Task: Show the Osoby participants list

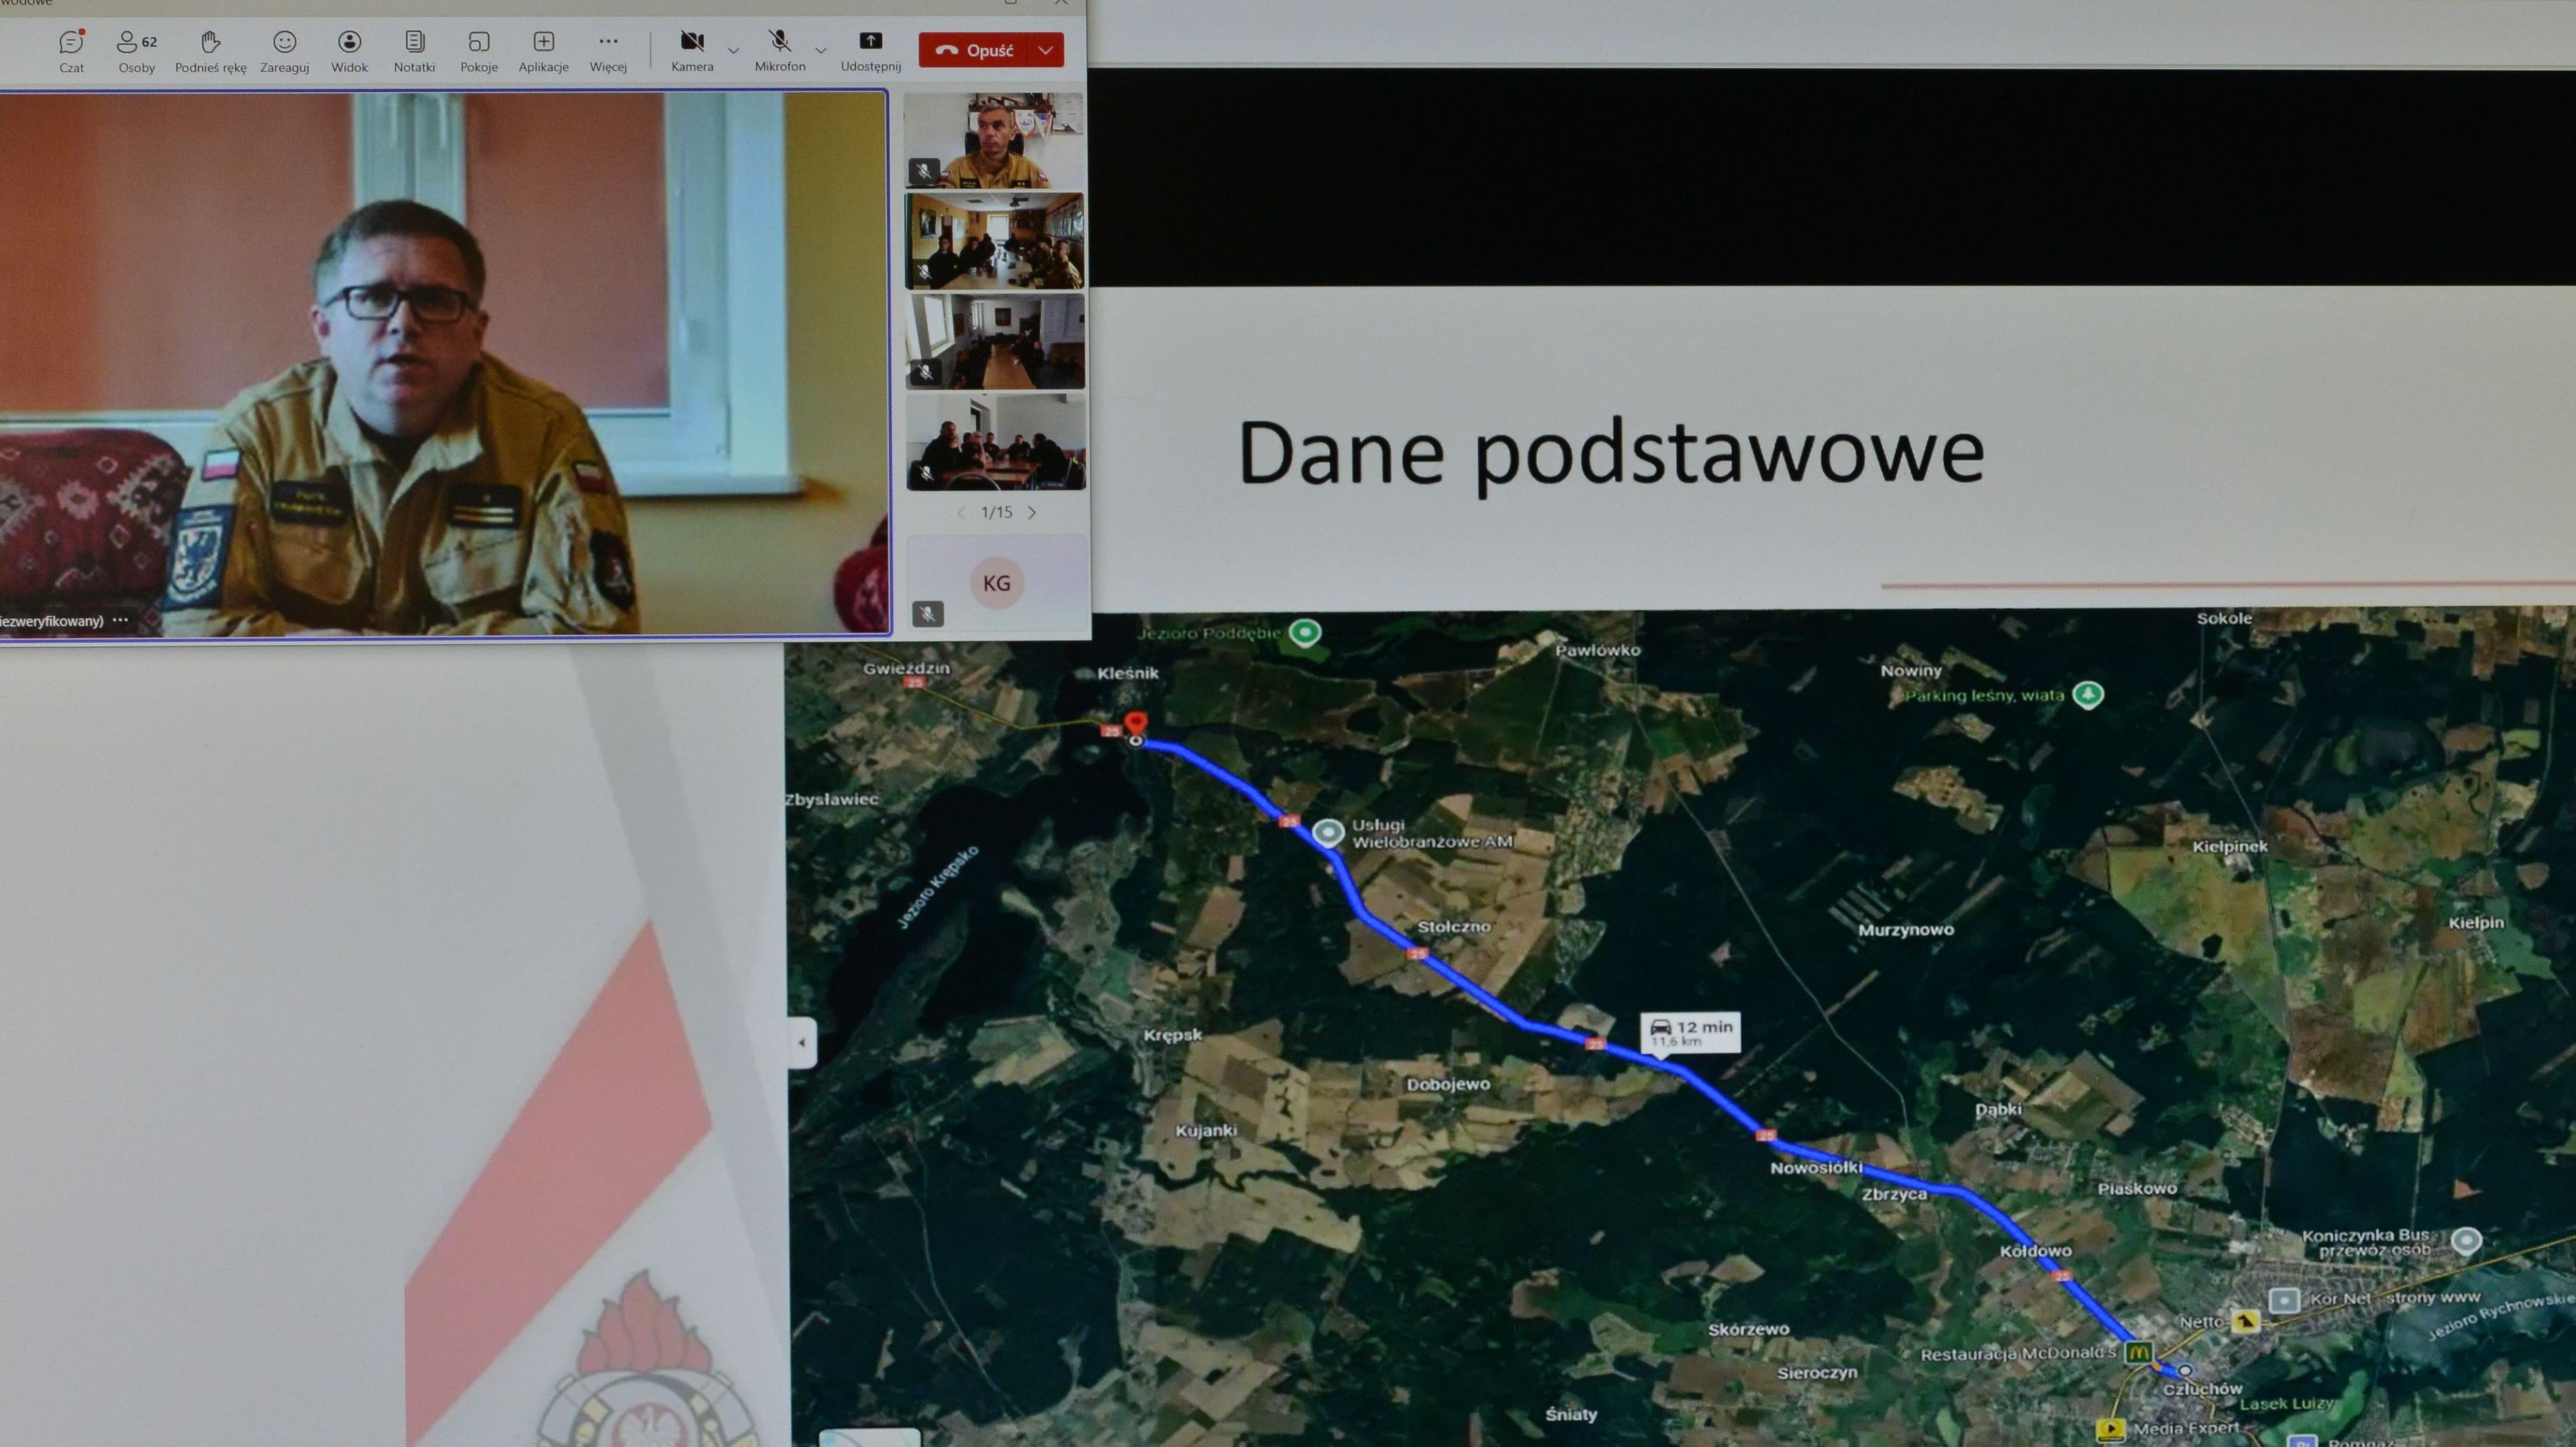Action: click(x=137, y=50)
